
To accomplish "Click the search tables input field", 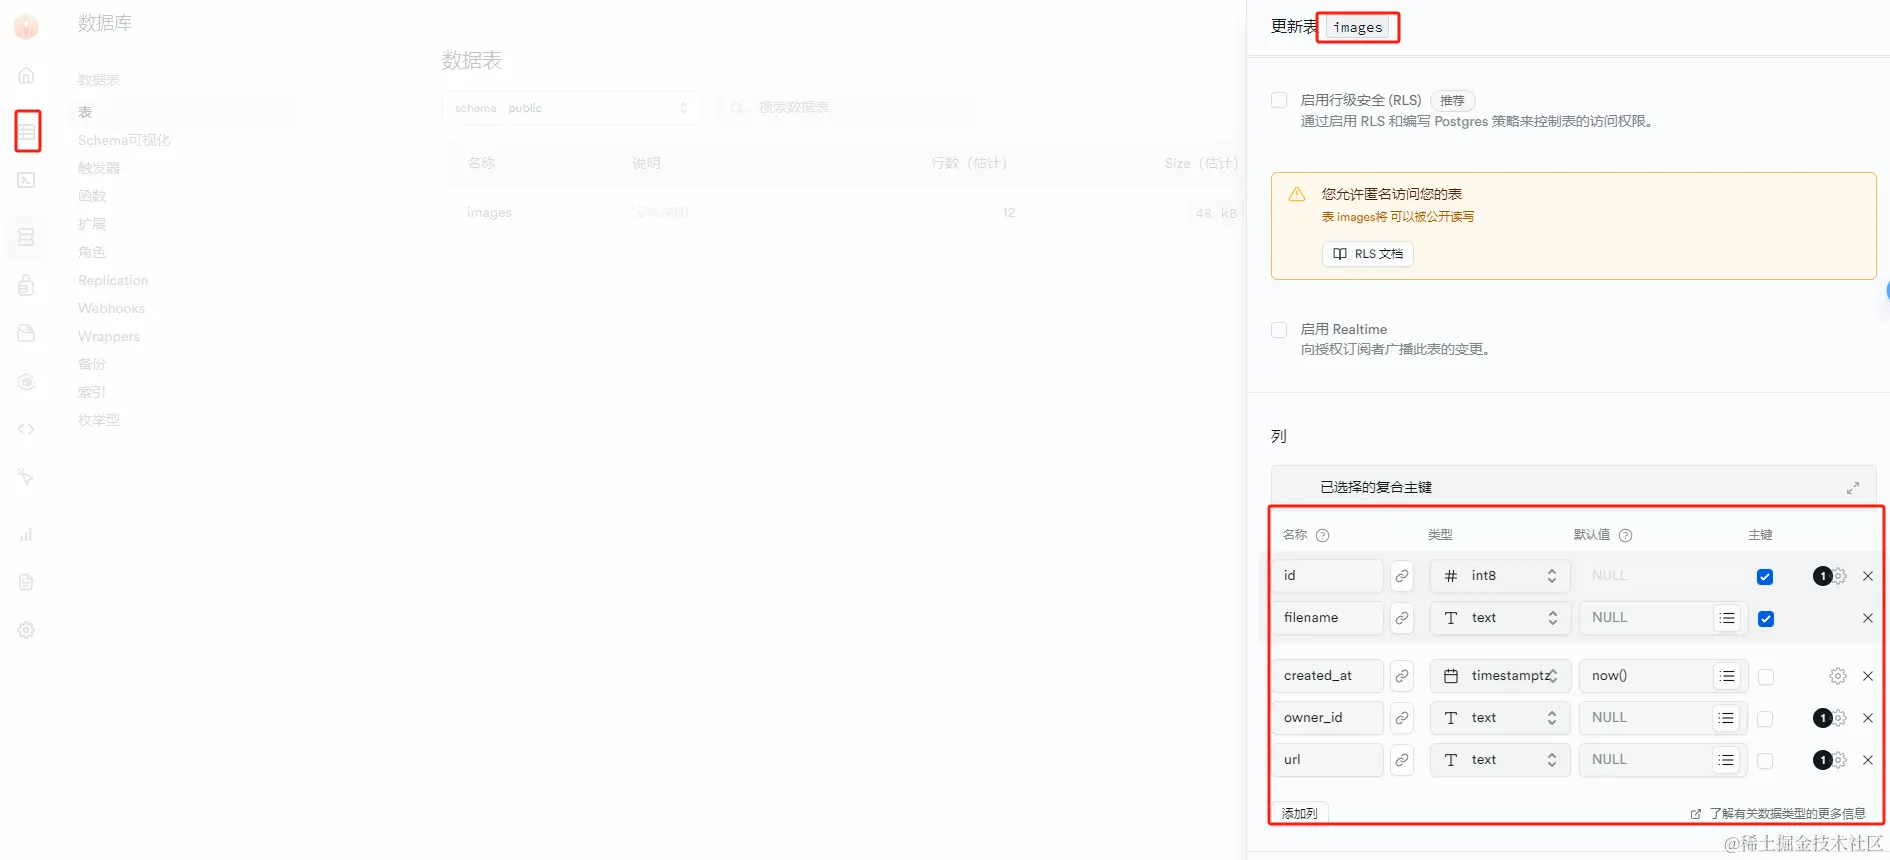I will (845, 108).
